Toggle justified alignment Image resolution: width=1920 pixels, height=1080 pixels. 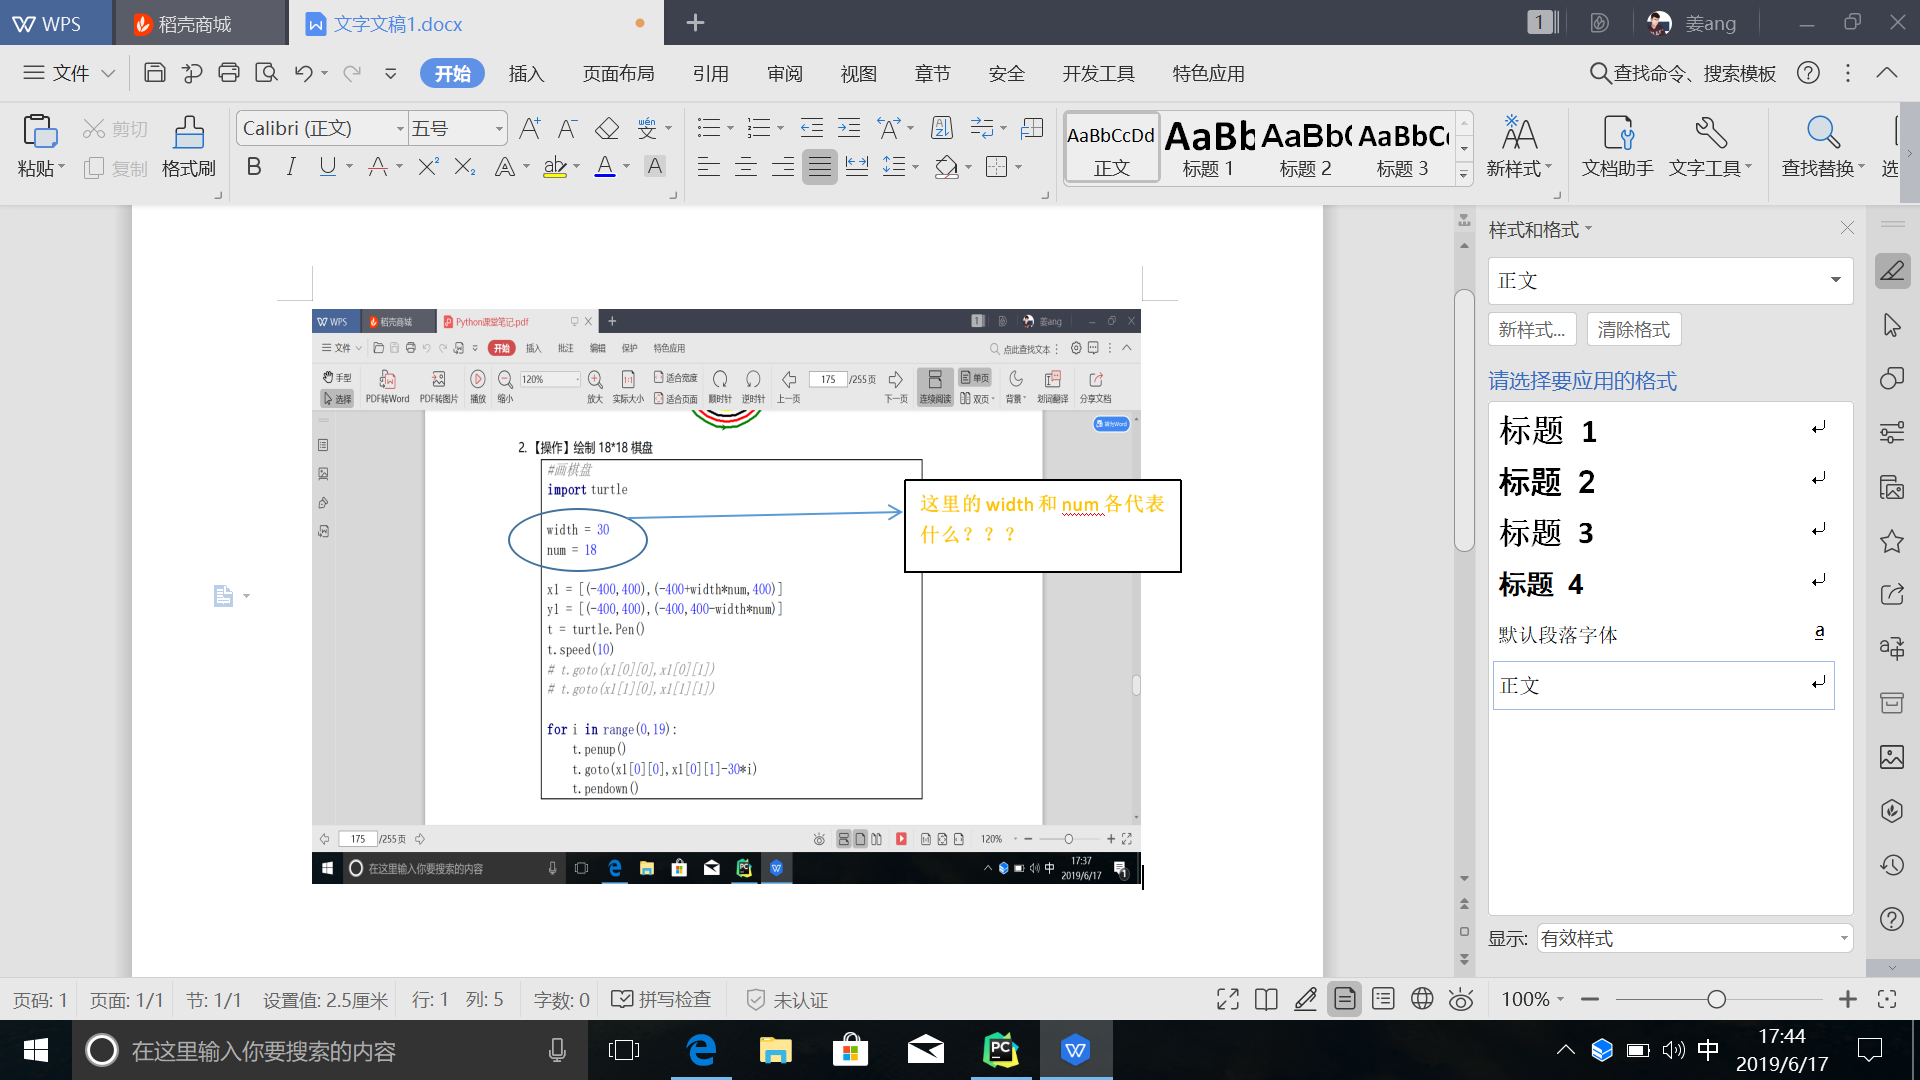[x=820, y=167]
